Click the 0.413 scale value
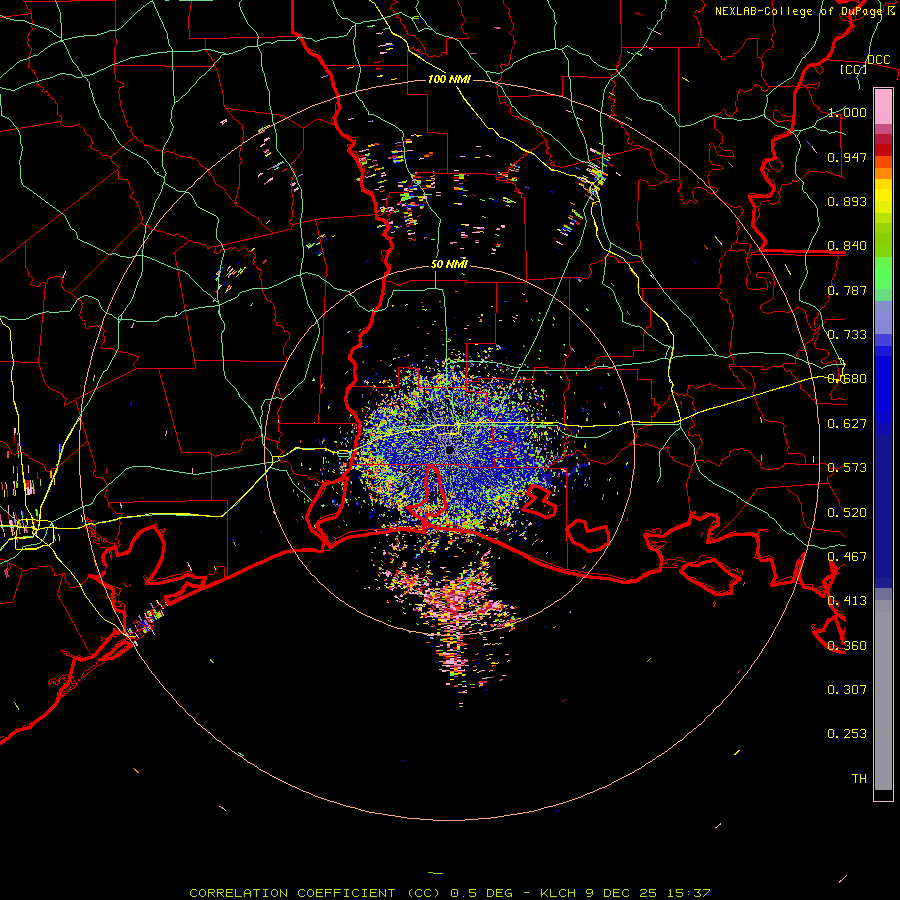Viewport: 900px width, 900px height. tap(847, 601)
